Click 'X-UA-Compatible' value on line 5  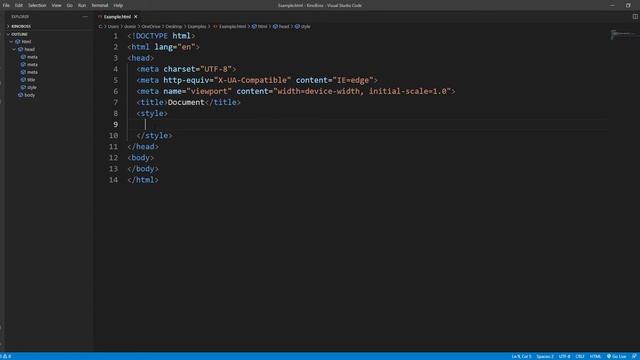pos(252,80)
